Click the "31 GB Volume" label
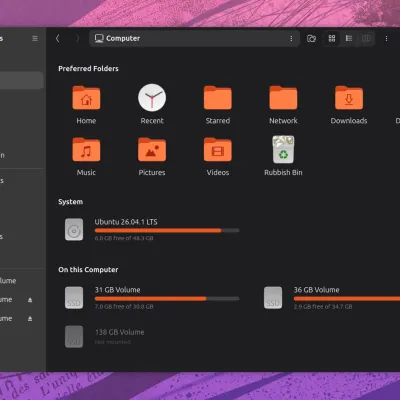The height and width of the screenshot is (400, 400). pos(117,290)
